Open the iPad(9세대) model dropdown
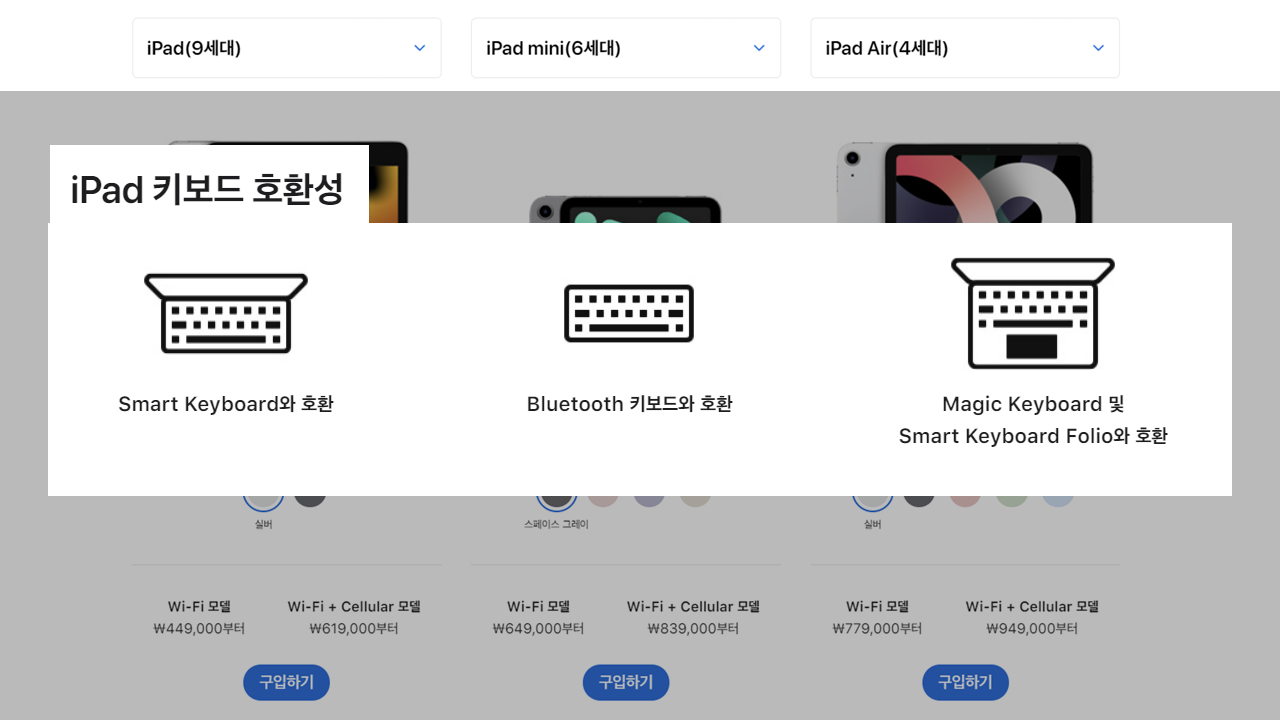Image resolution: width=1280 pixels, height=720 pixels. click(x=287, y=48)
